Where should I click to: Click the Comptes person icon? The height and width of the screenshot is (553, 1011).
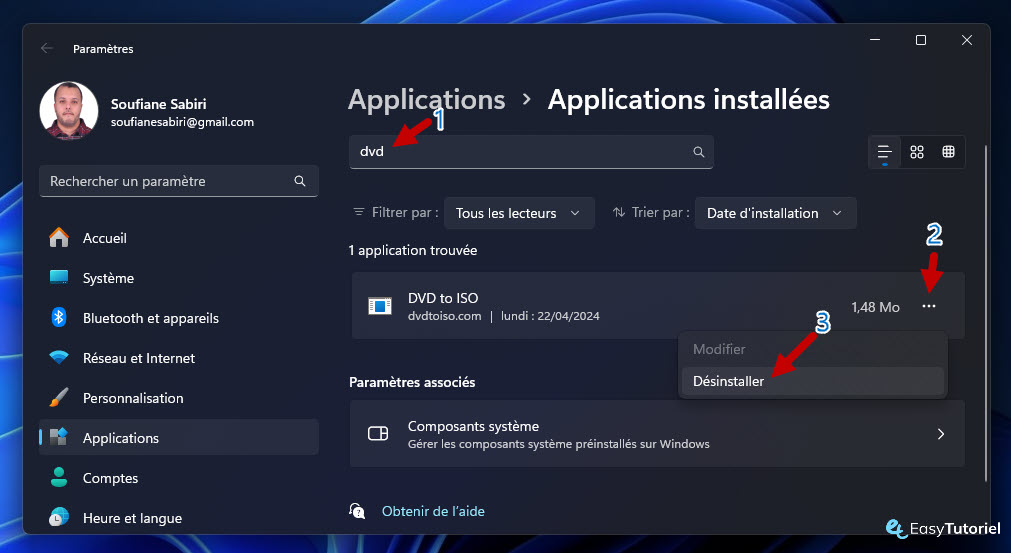59,478
